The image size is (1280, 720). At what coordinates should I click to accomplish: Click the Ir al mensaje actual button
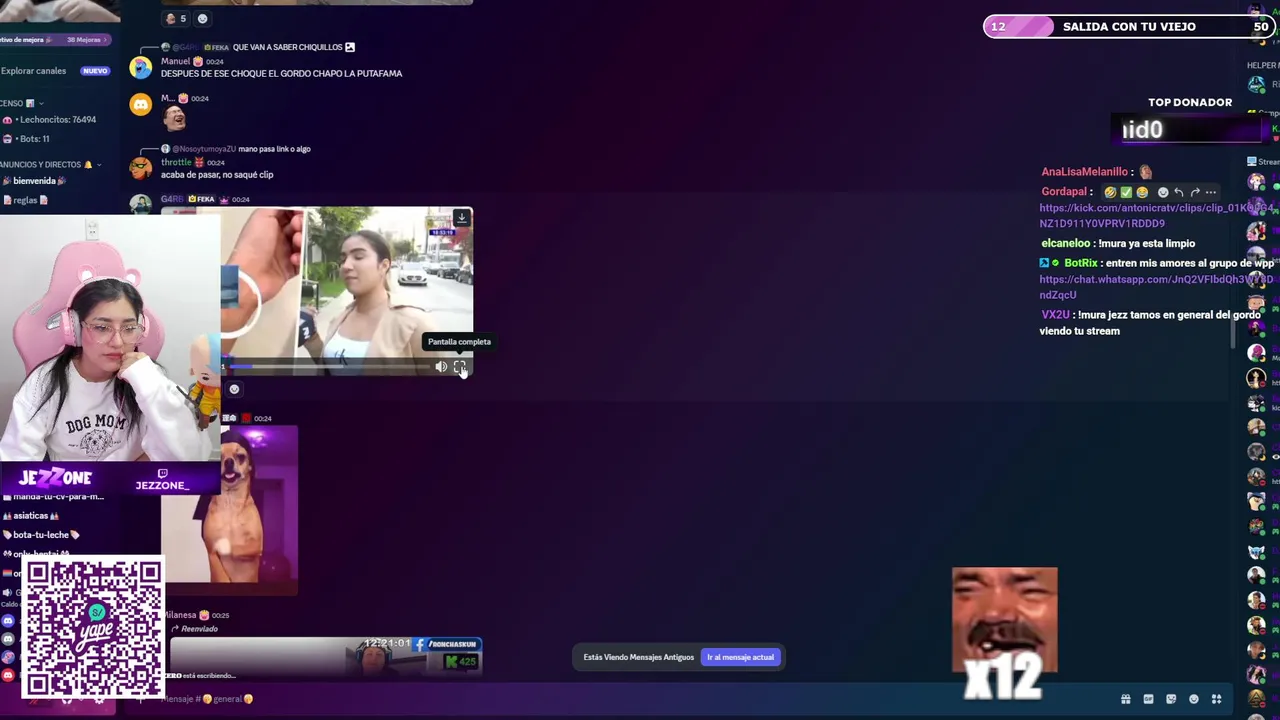(x=741, y=657)
